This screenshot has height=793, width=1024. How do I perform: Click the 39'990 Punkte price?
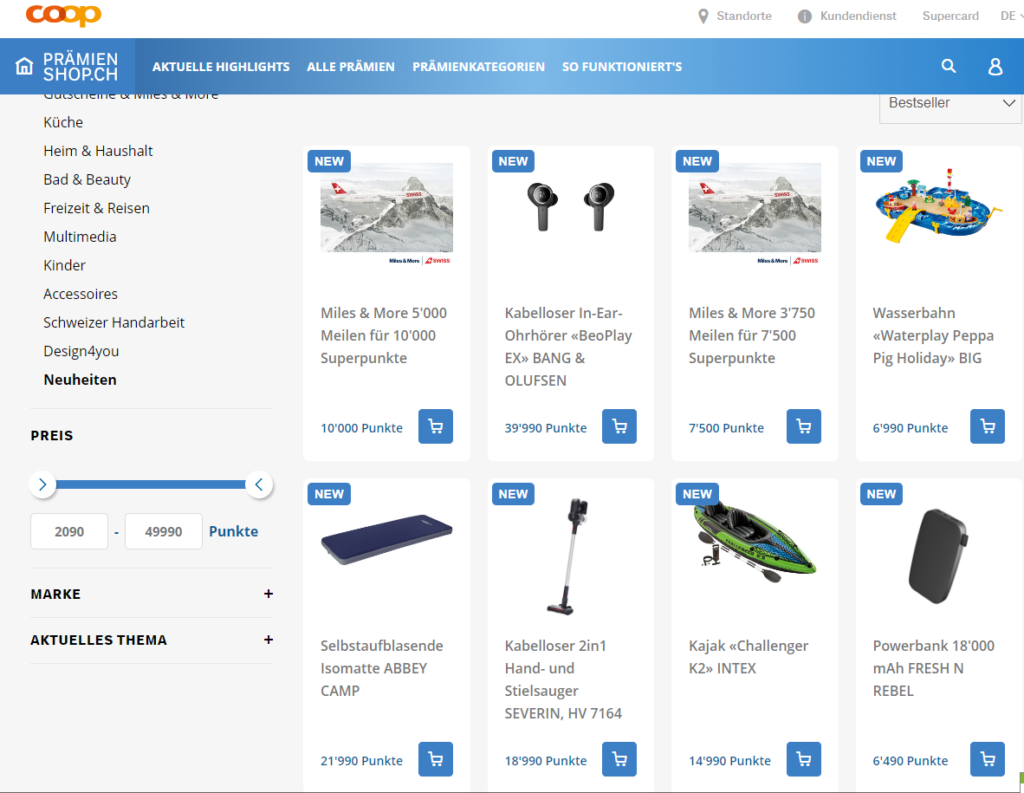click(545, 429)
